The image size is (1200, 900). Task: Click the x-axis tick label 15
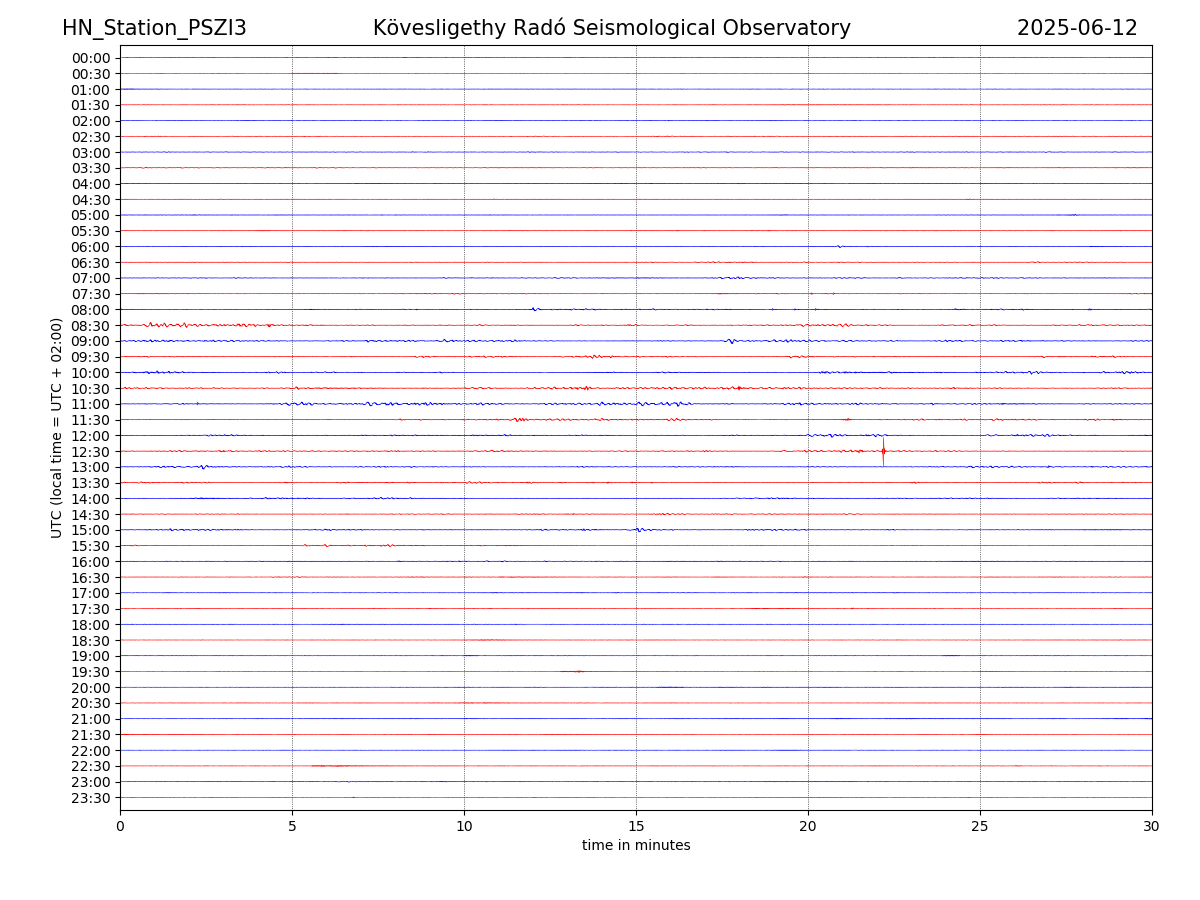(636, 826)
